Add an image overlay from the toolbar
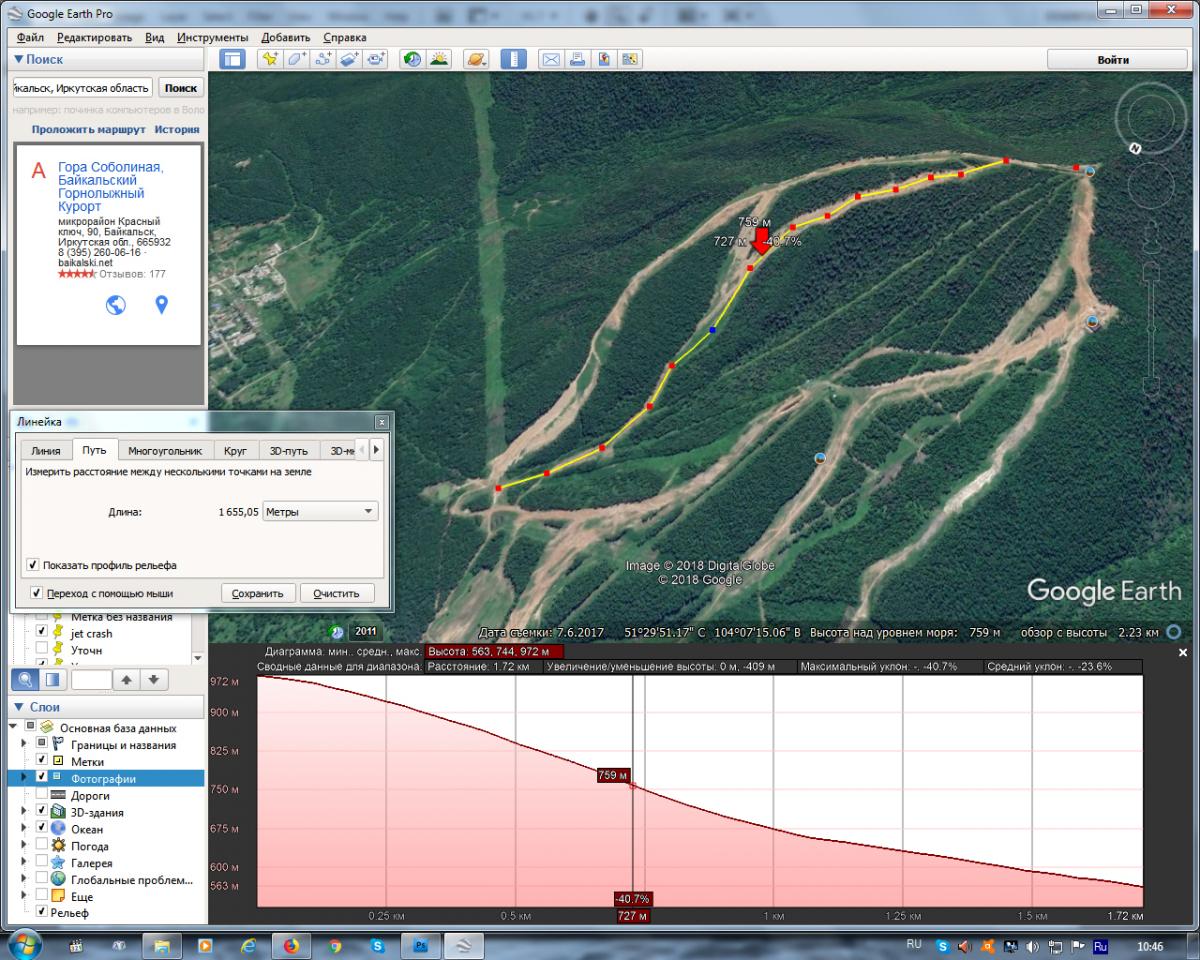 pyautogui.click(x=348, y=59)
